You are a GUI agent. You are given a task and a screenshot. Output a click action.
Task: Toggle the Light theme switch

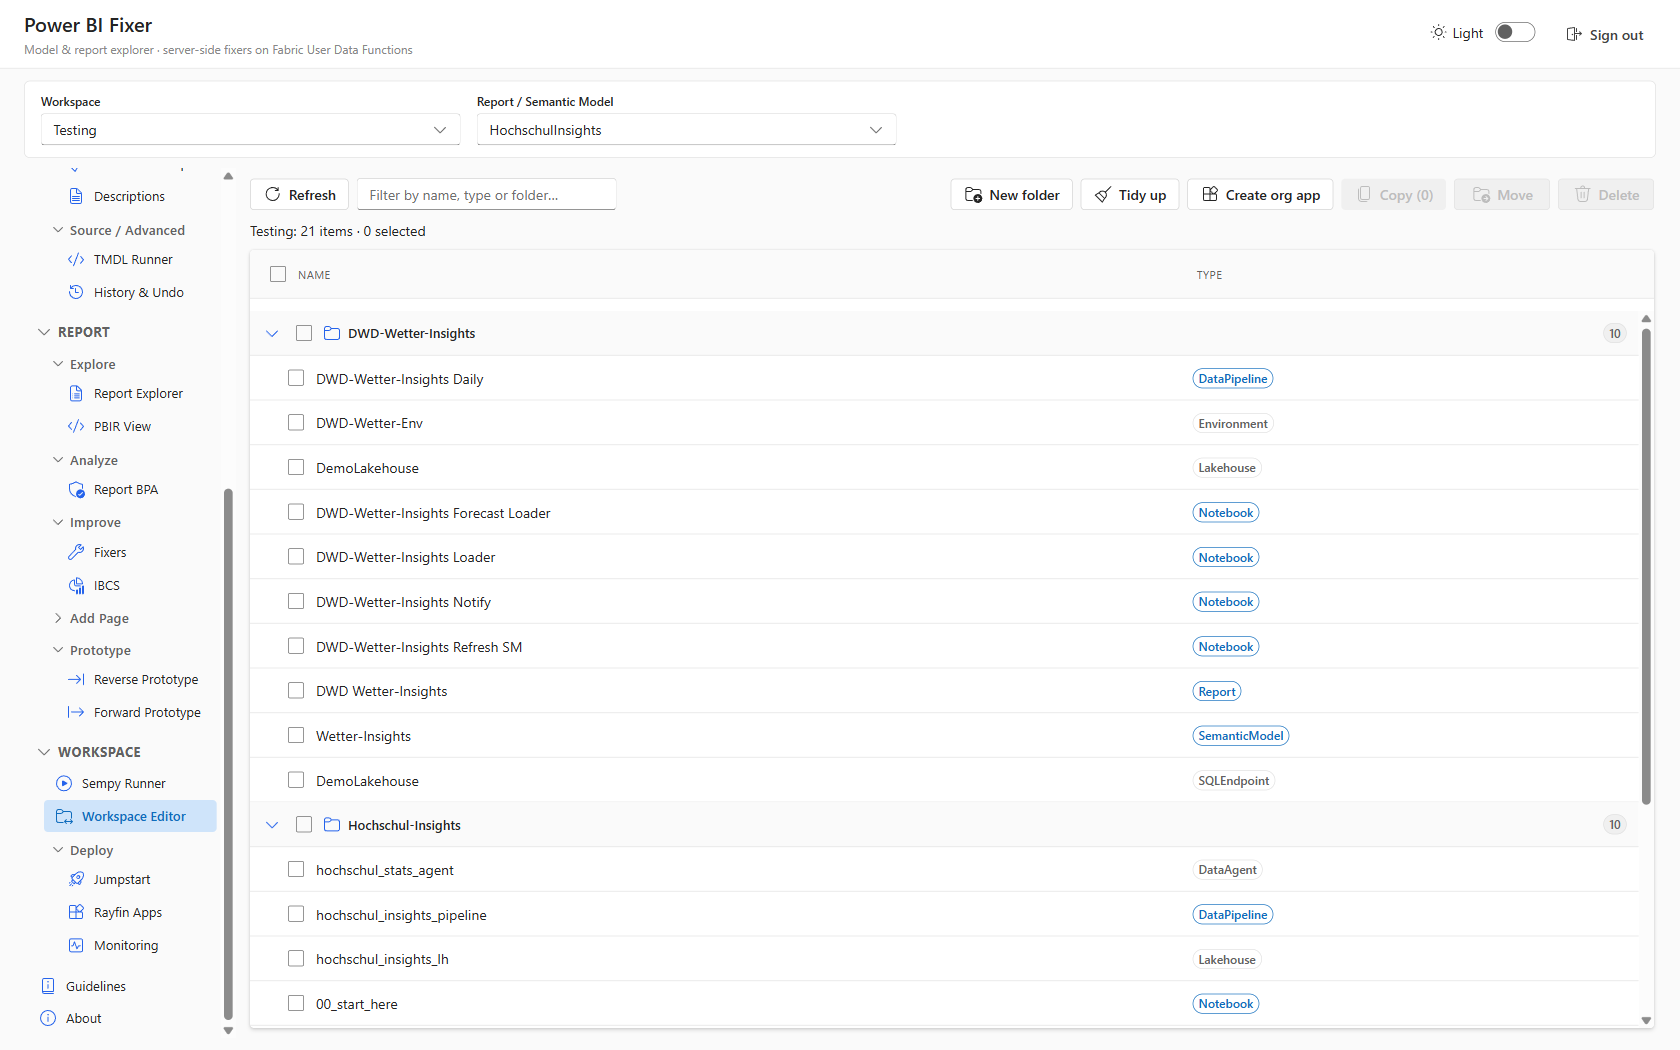click(1515, 32)
